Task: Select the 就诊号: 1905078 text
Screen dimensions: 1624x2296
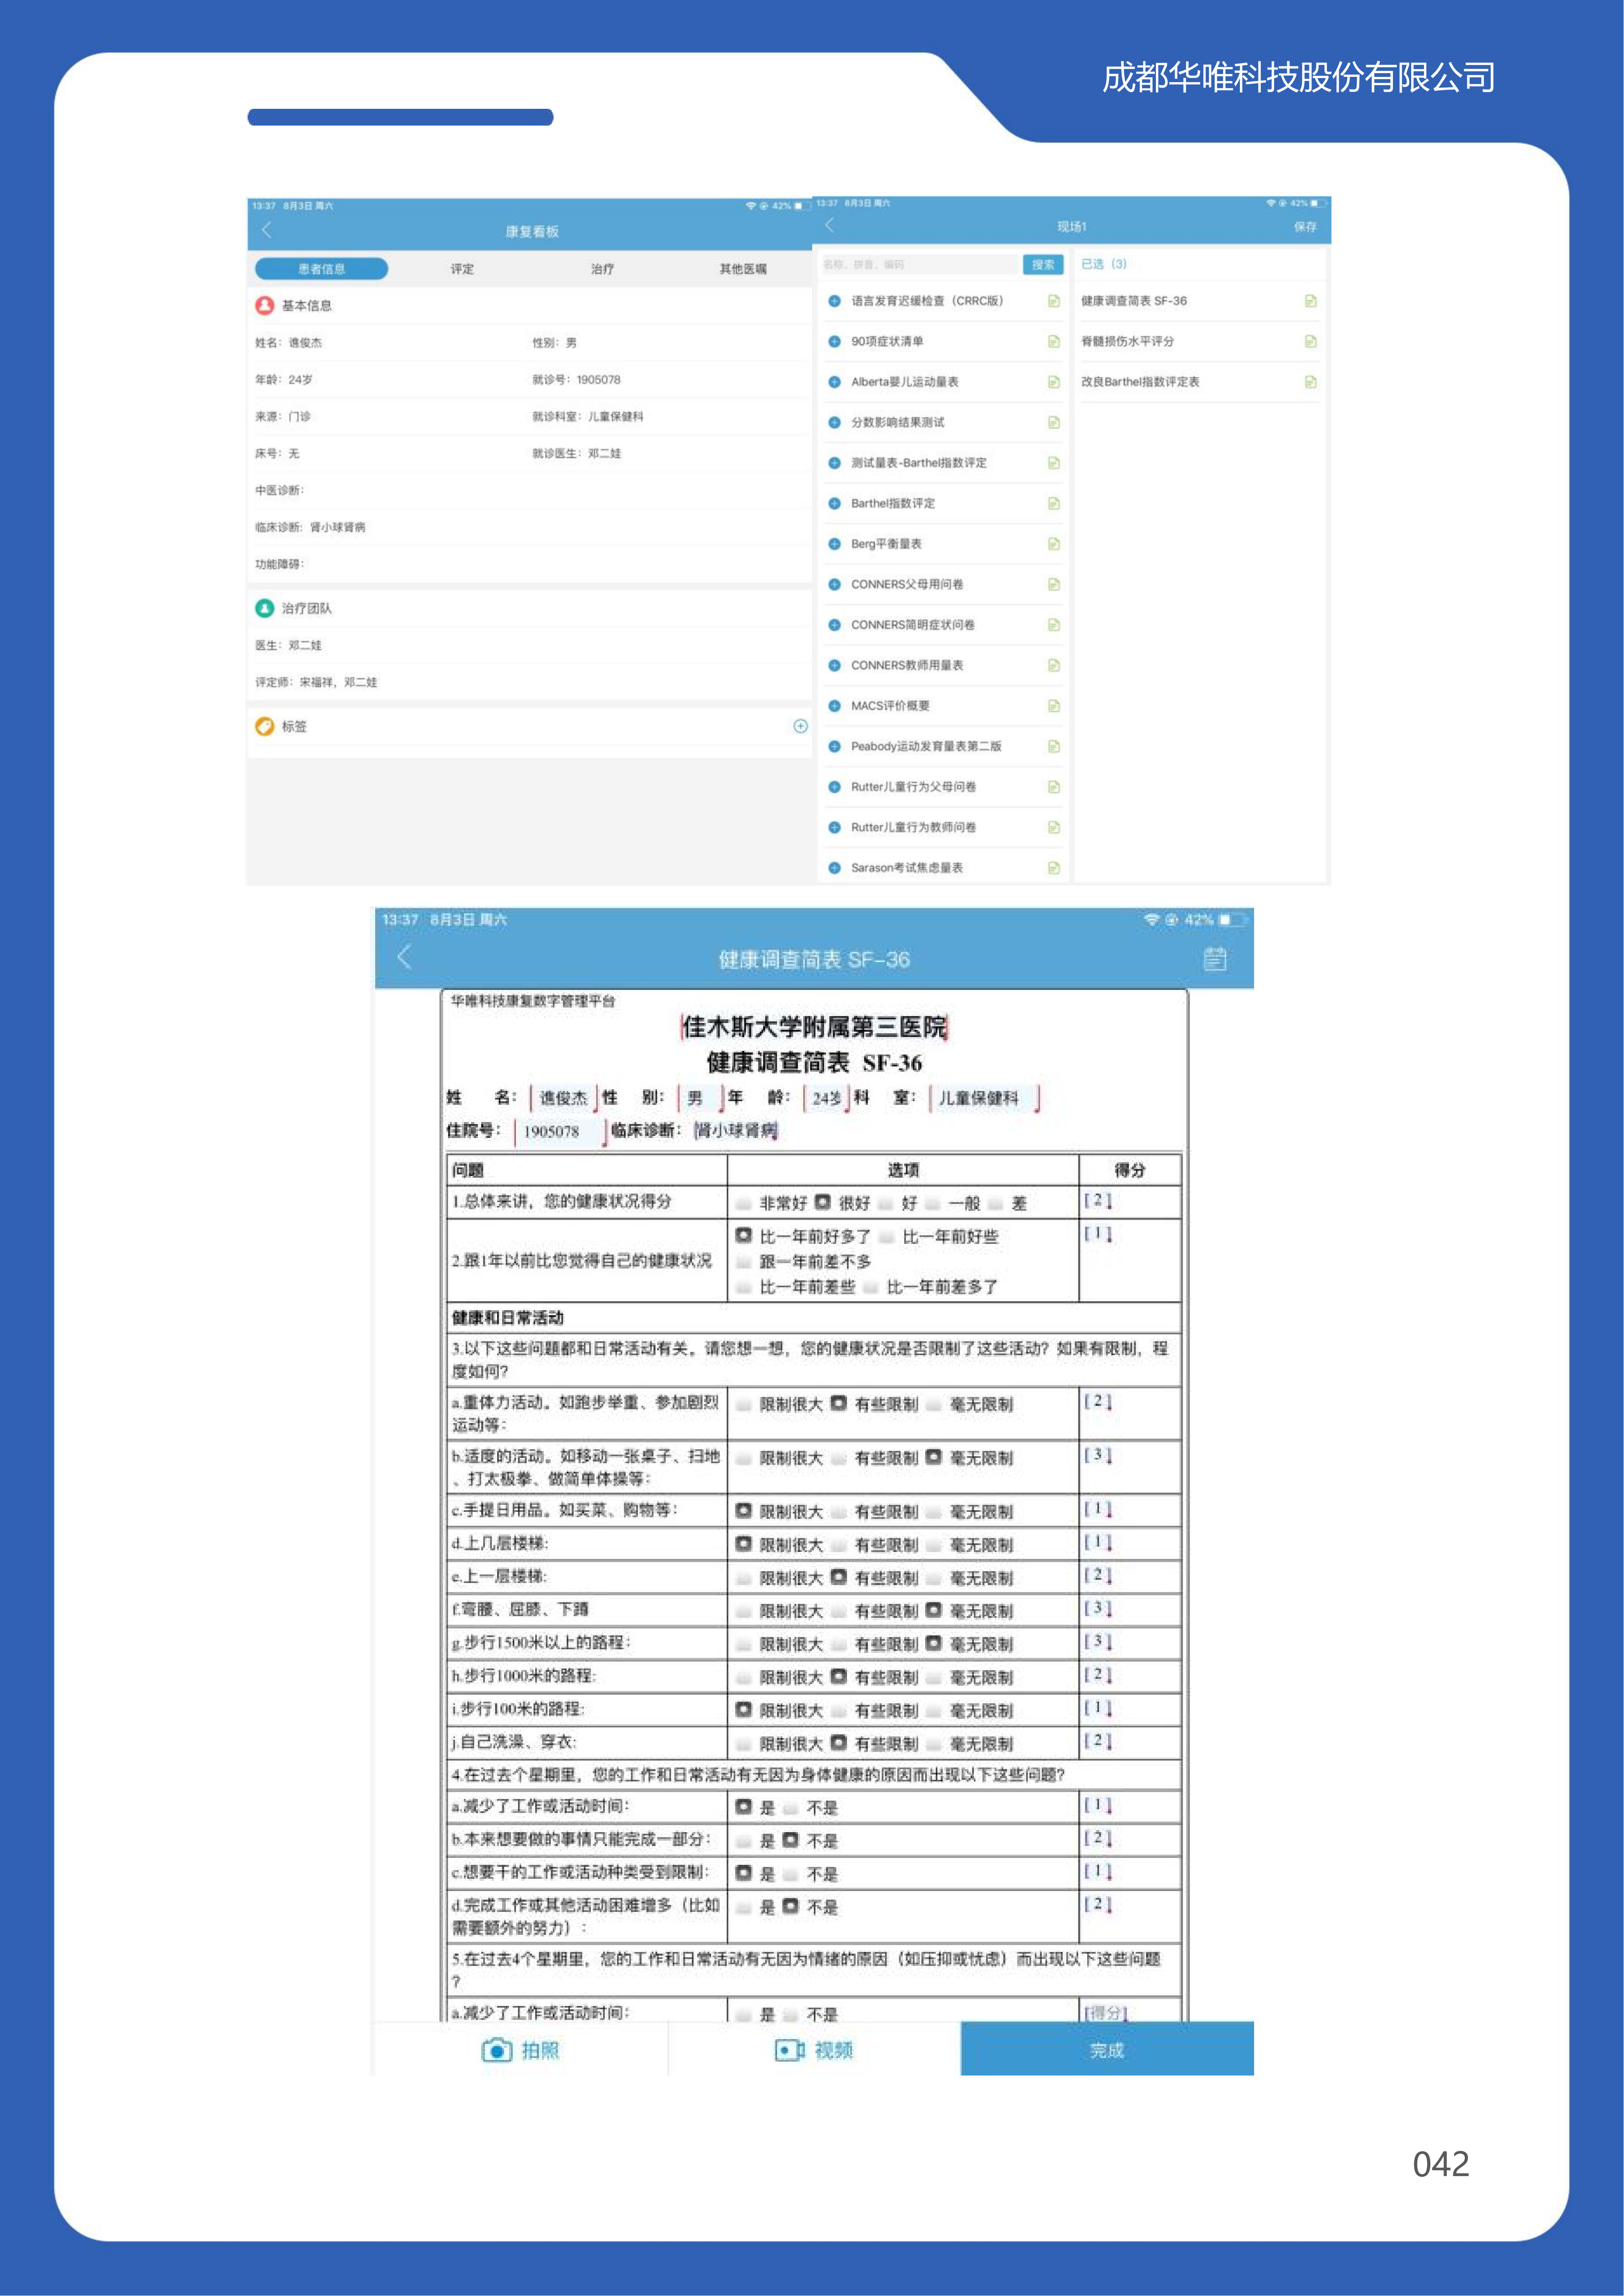Action: point(576,380)
